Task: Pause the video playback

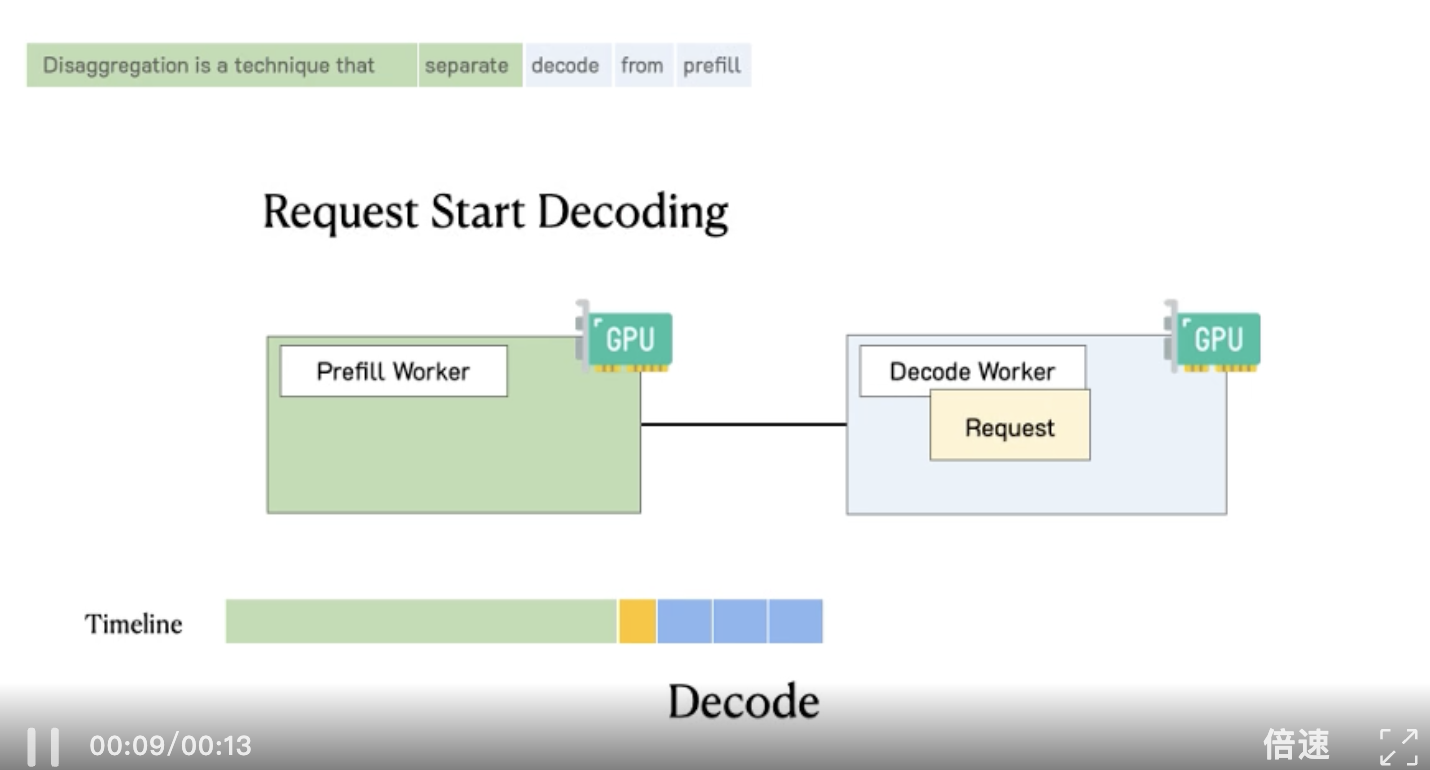Action: point(43,746)
